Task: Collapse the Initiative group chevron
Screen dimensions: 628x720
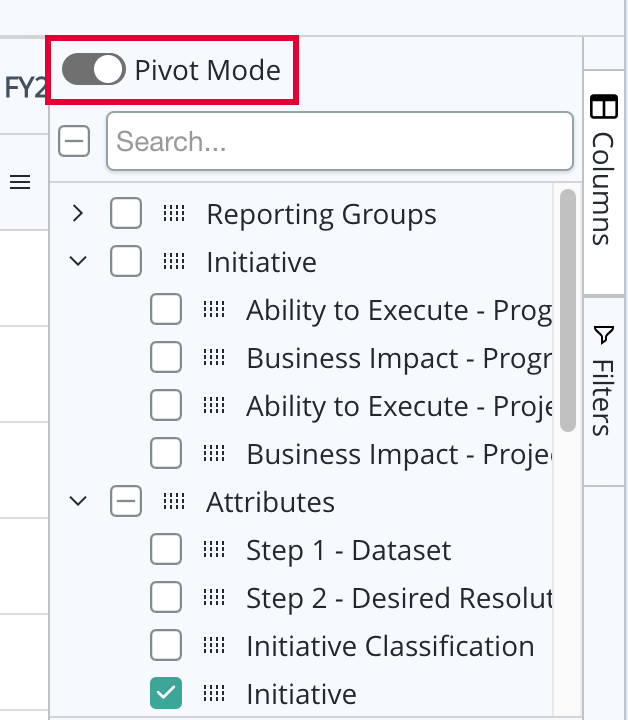Action: click(x=78, y=261)
